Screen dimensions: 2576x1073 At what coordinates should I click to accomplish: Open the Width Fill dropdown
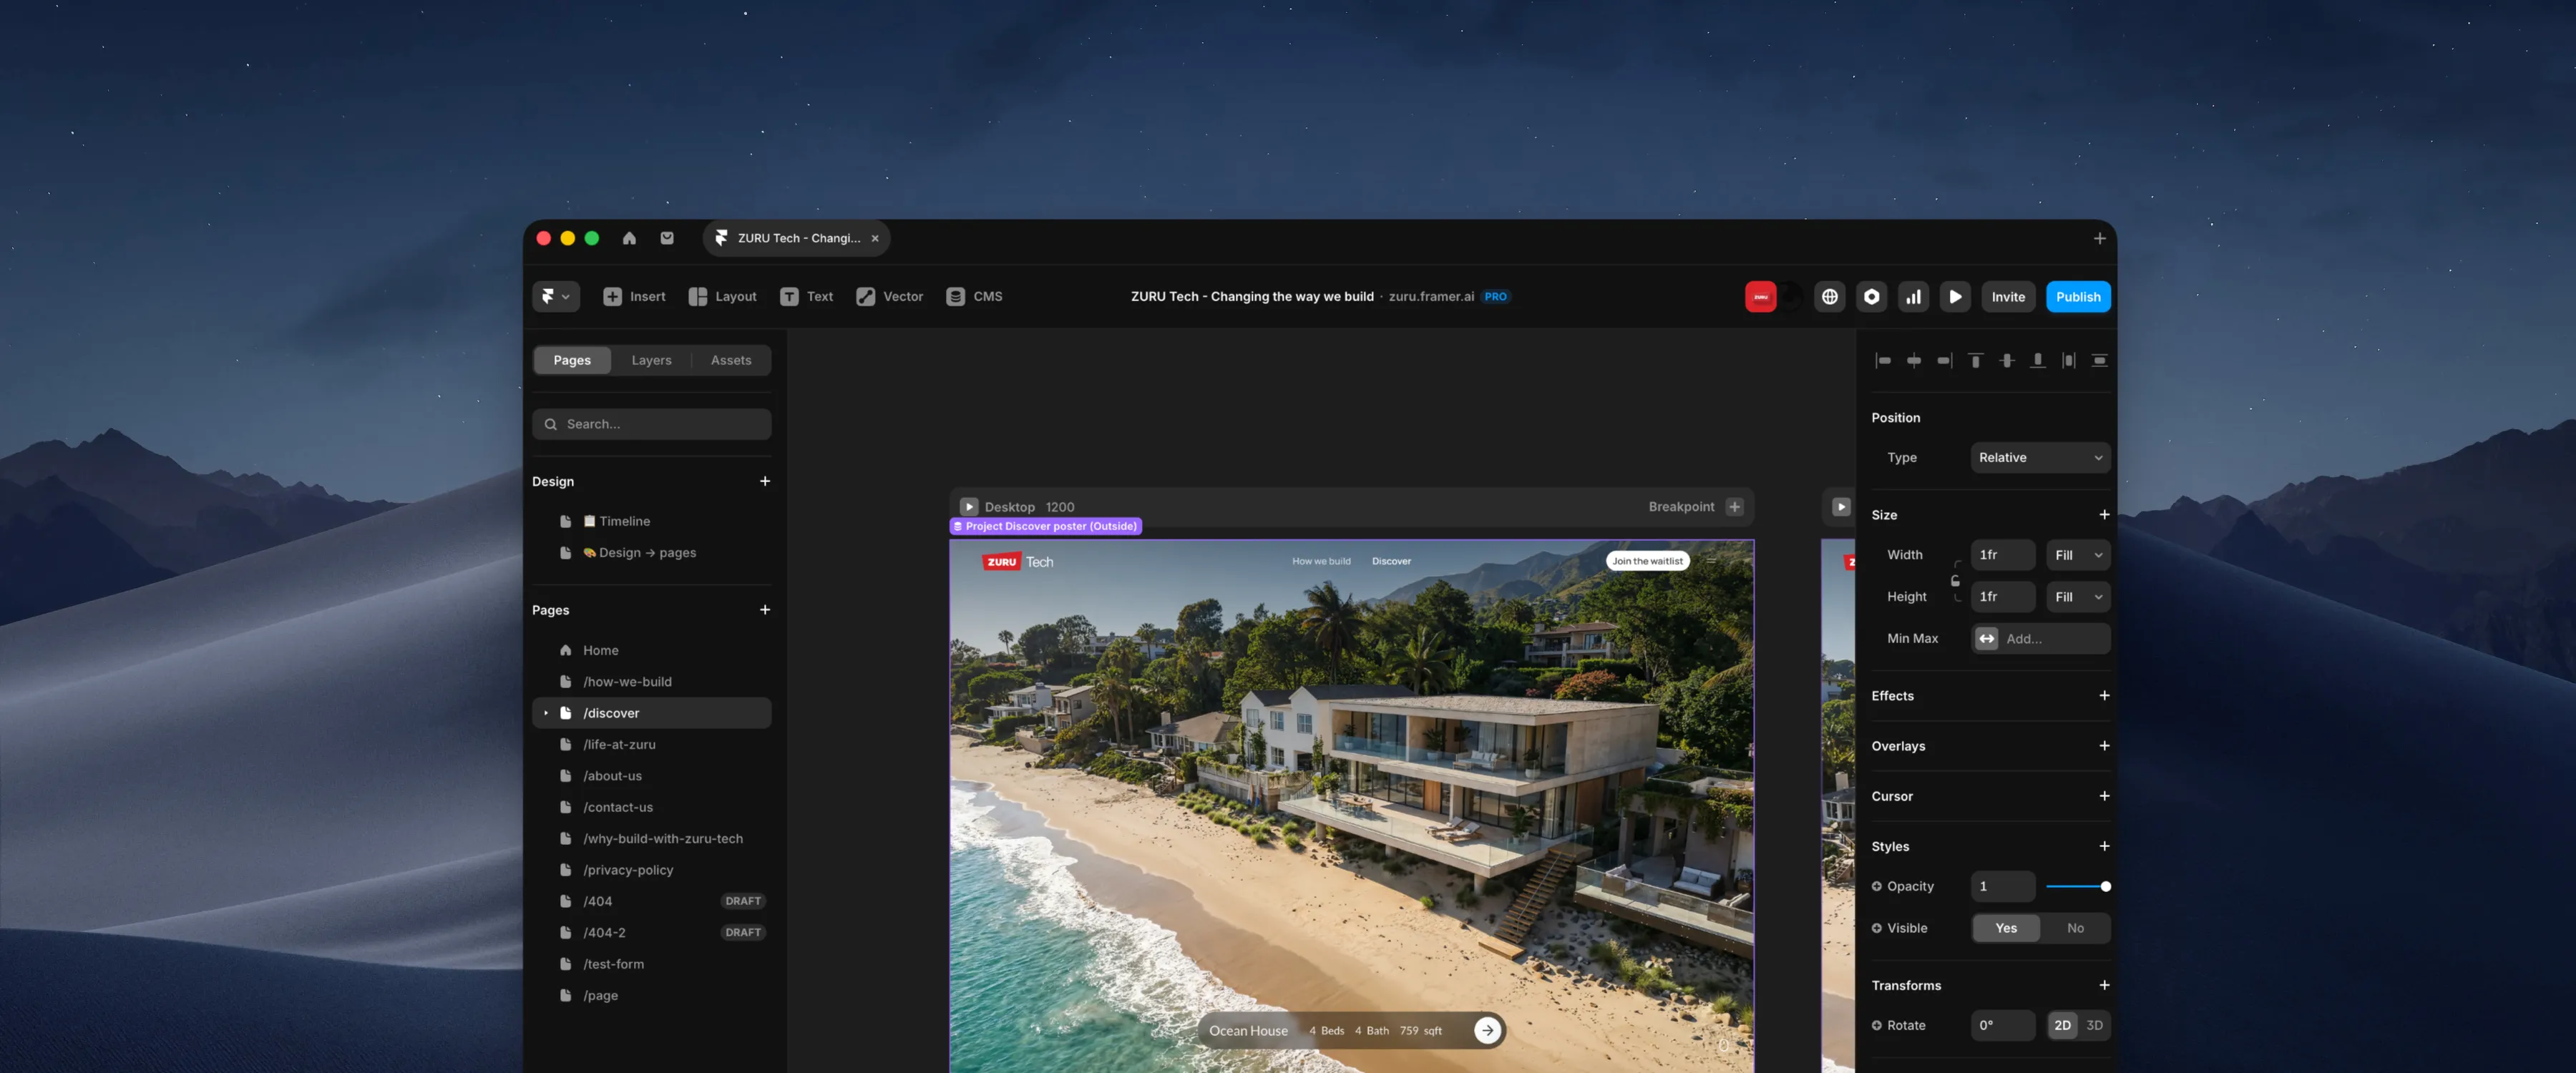click(x=2078, y=555)
